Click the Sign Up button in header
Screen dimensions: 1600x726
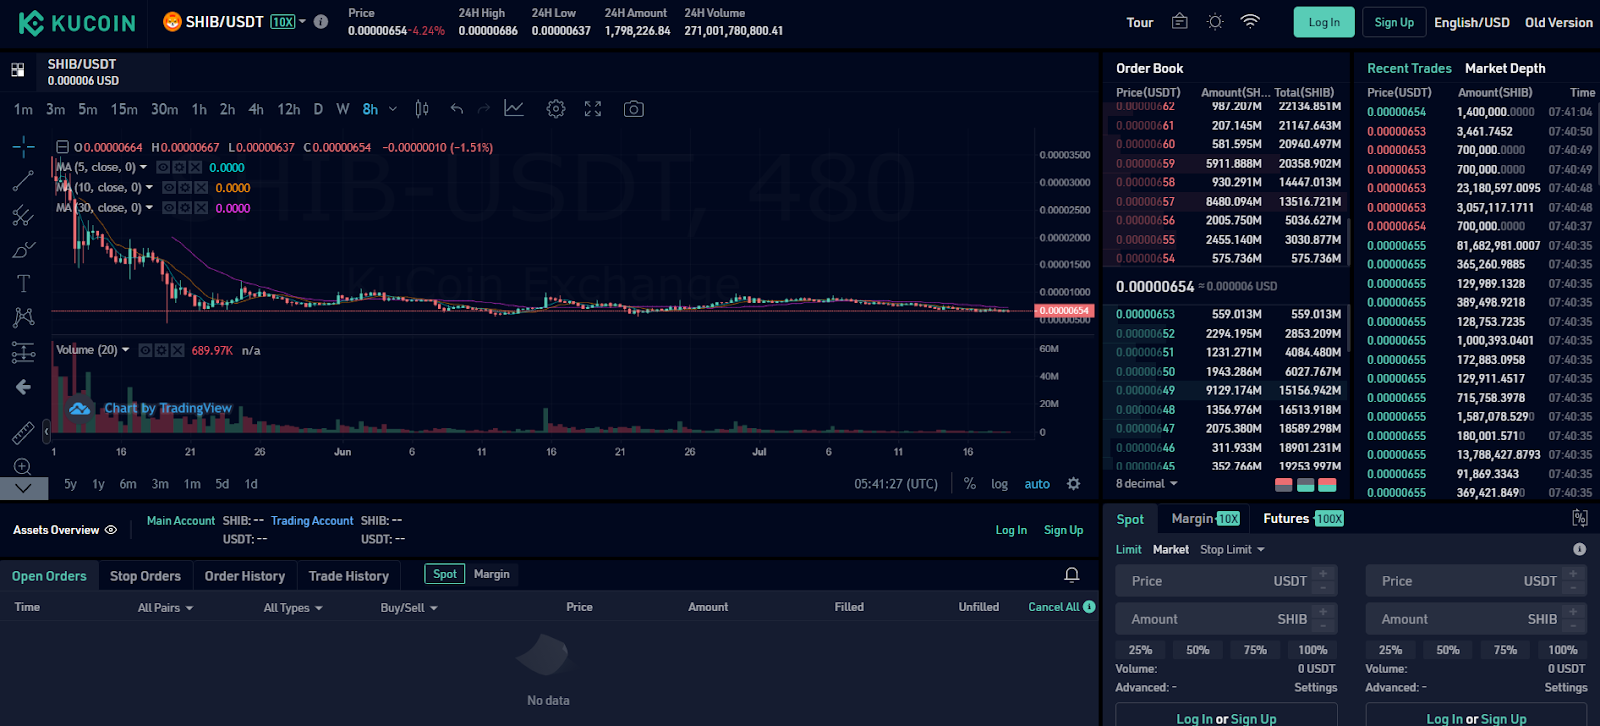point(1394,22)
